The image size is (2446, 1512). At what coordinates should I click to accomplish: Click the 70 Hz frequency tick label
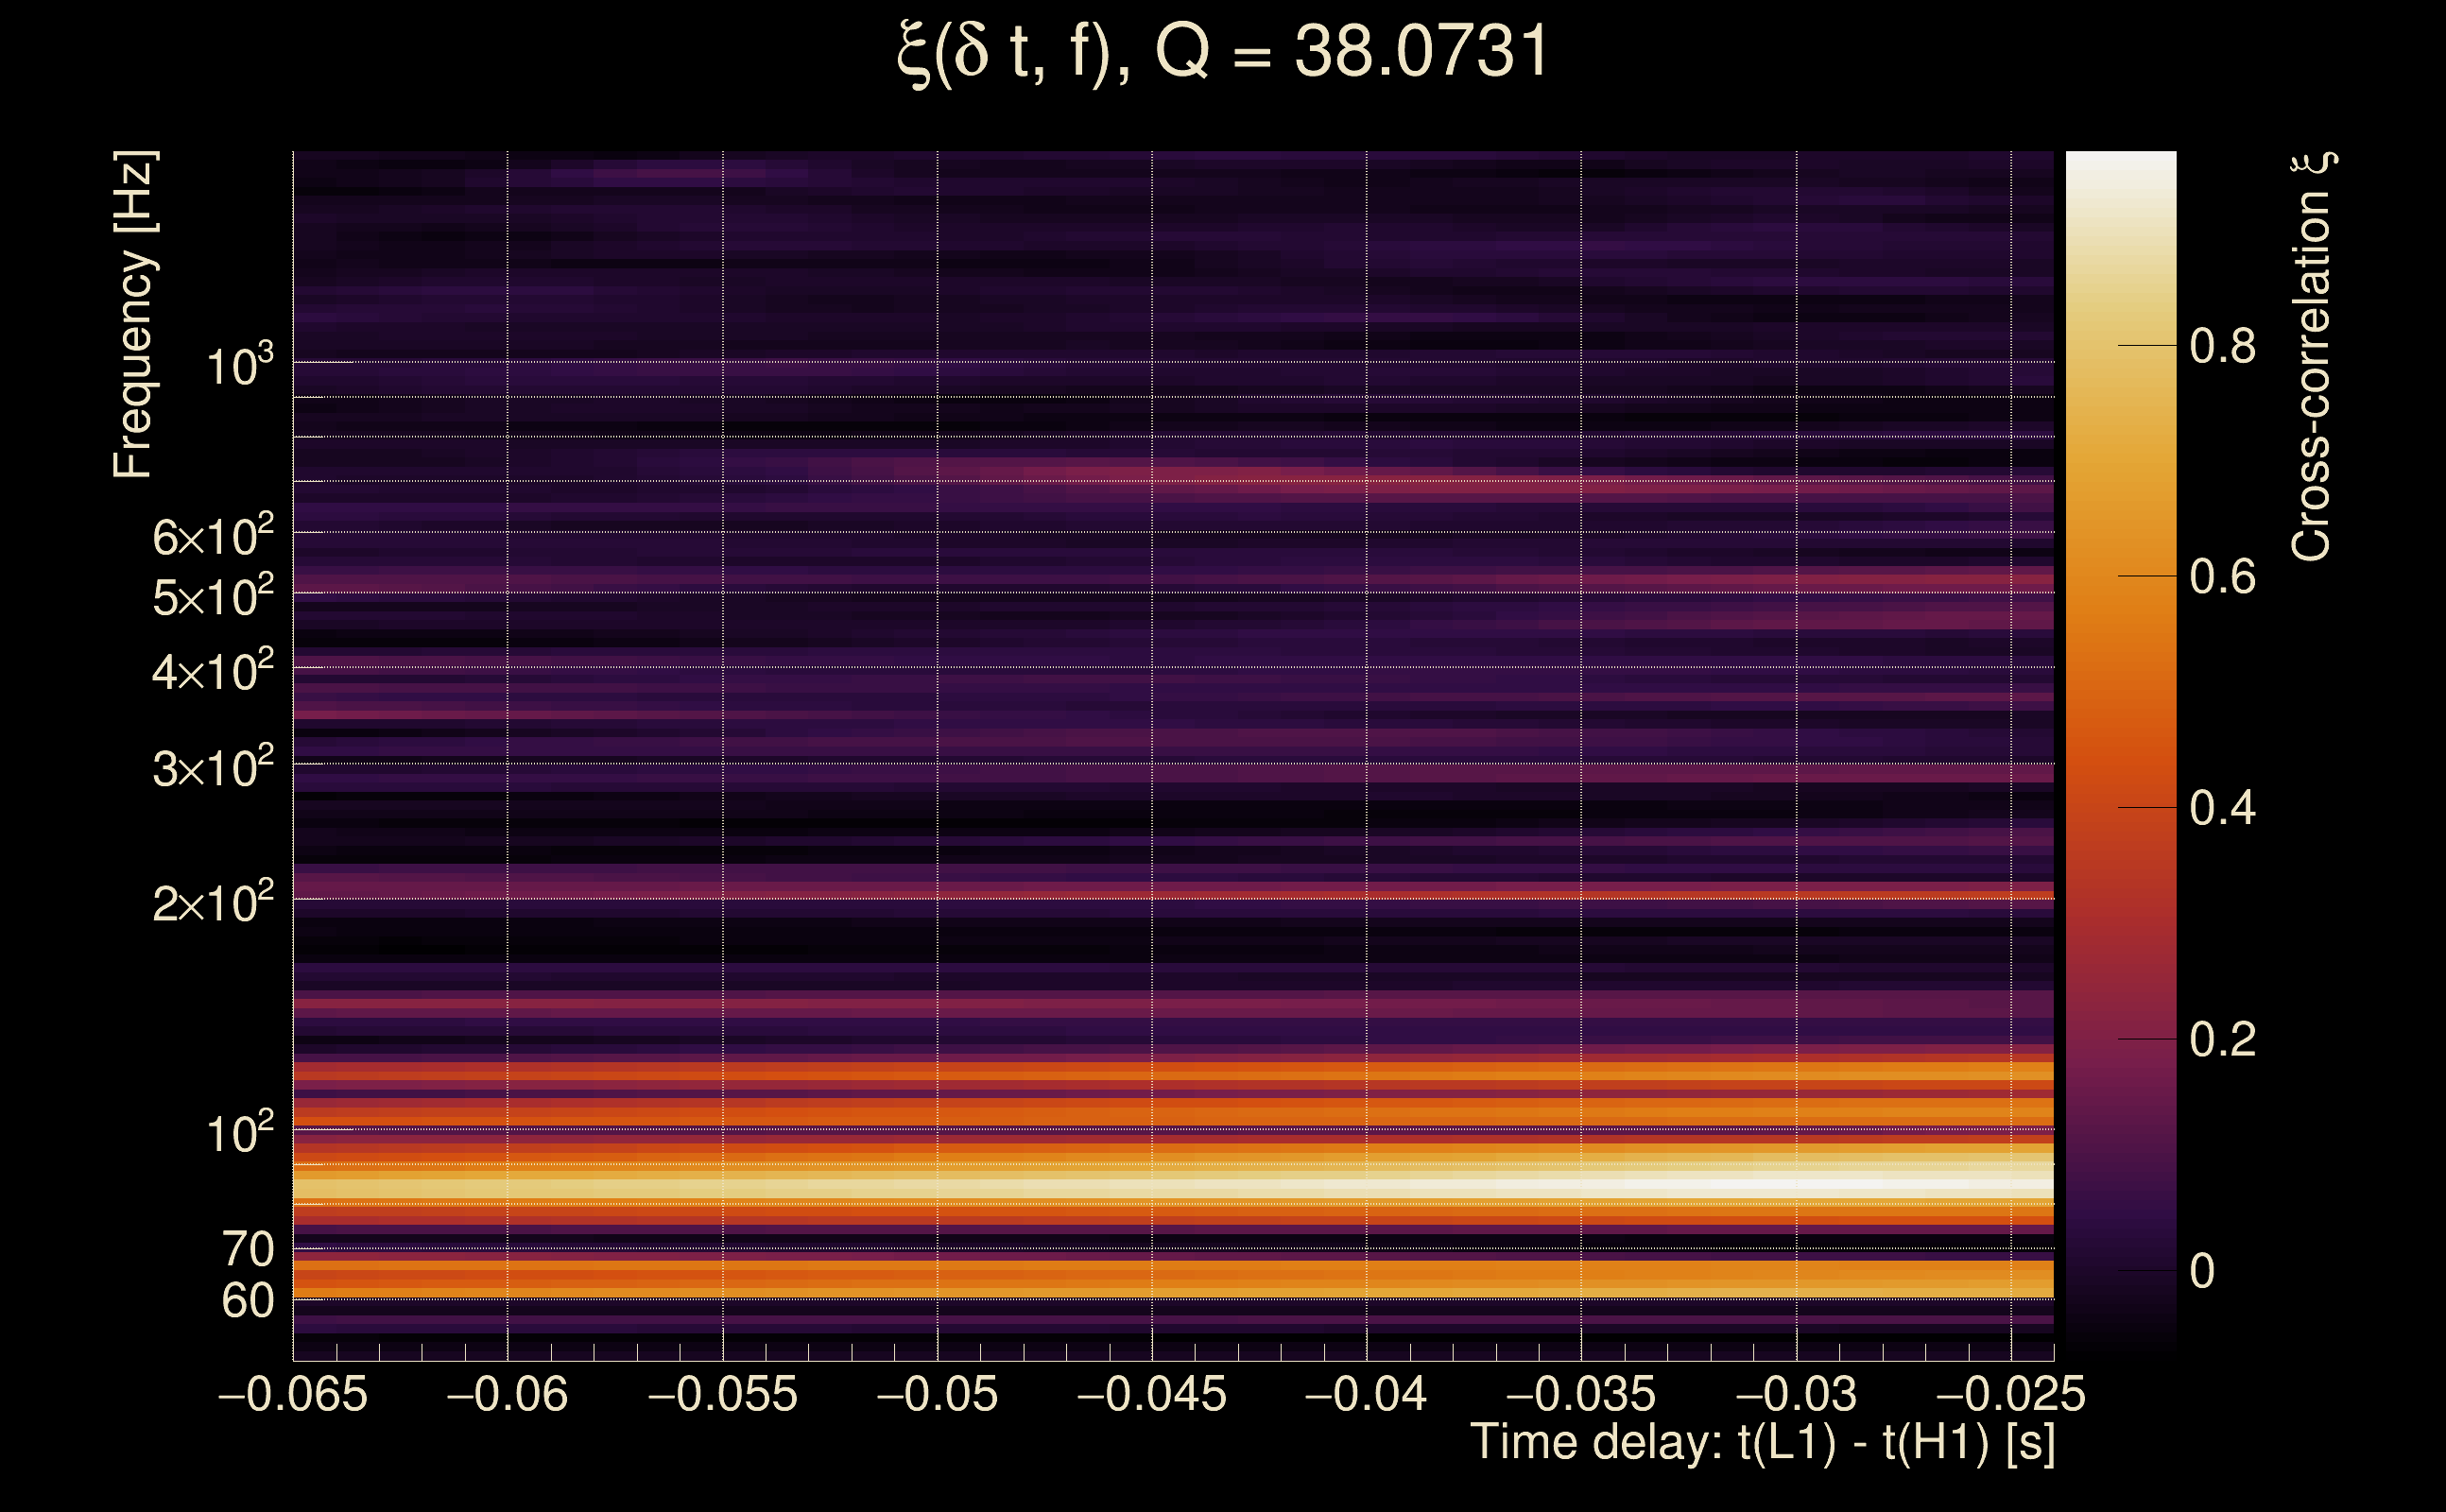pos(247,1249)
